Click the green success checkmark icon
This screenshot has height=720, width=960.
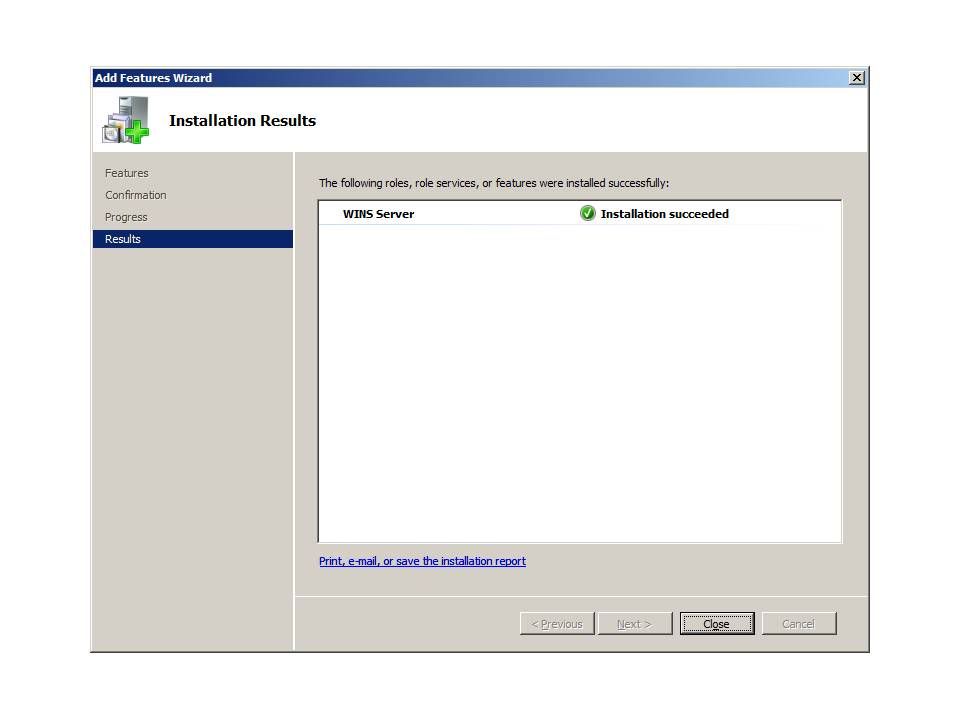(x=588, y=213)
